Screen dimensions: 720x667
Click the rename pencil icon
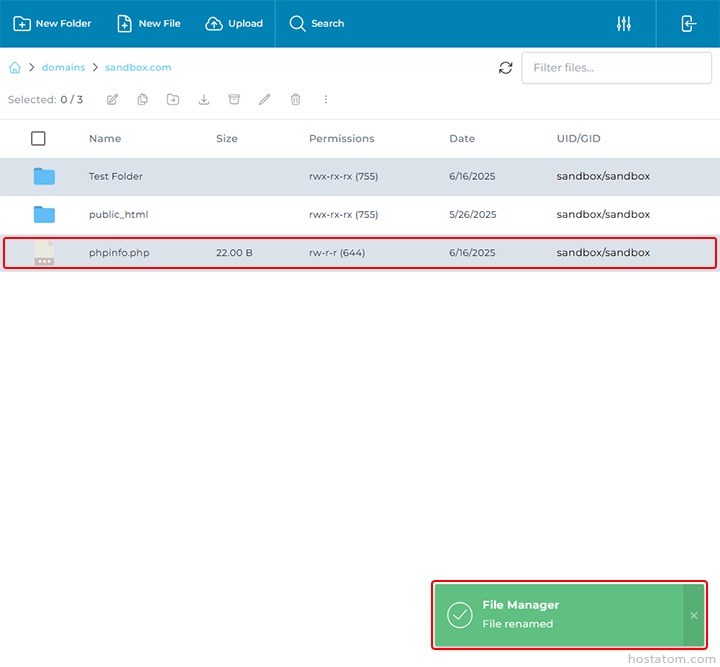click(x=264, y=99)
